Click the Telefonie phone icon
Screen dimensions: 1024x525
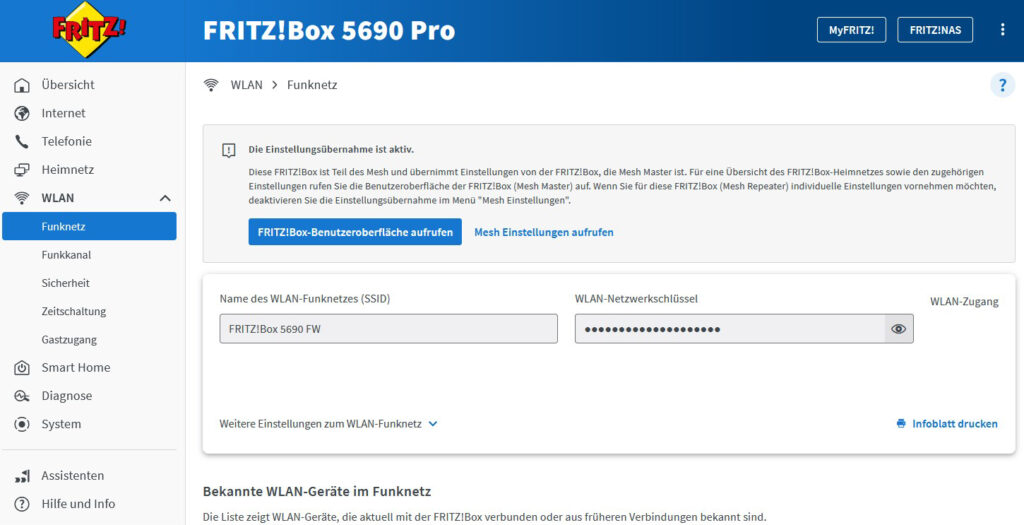[22, 141]
